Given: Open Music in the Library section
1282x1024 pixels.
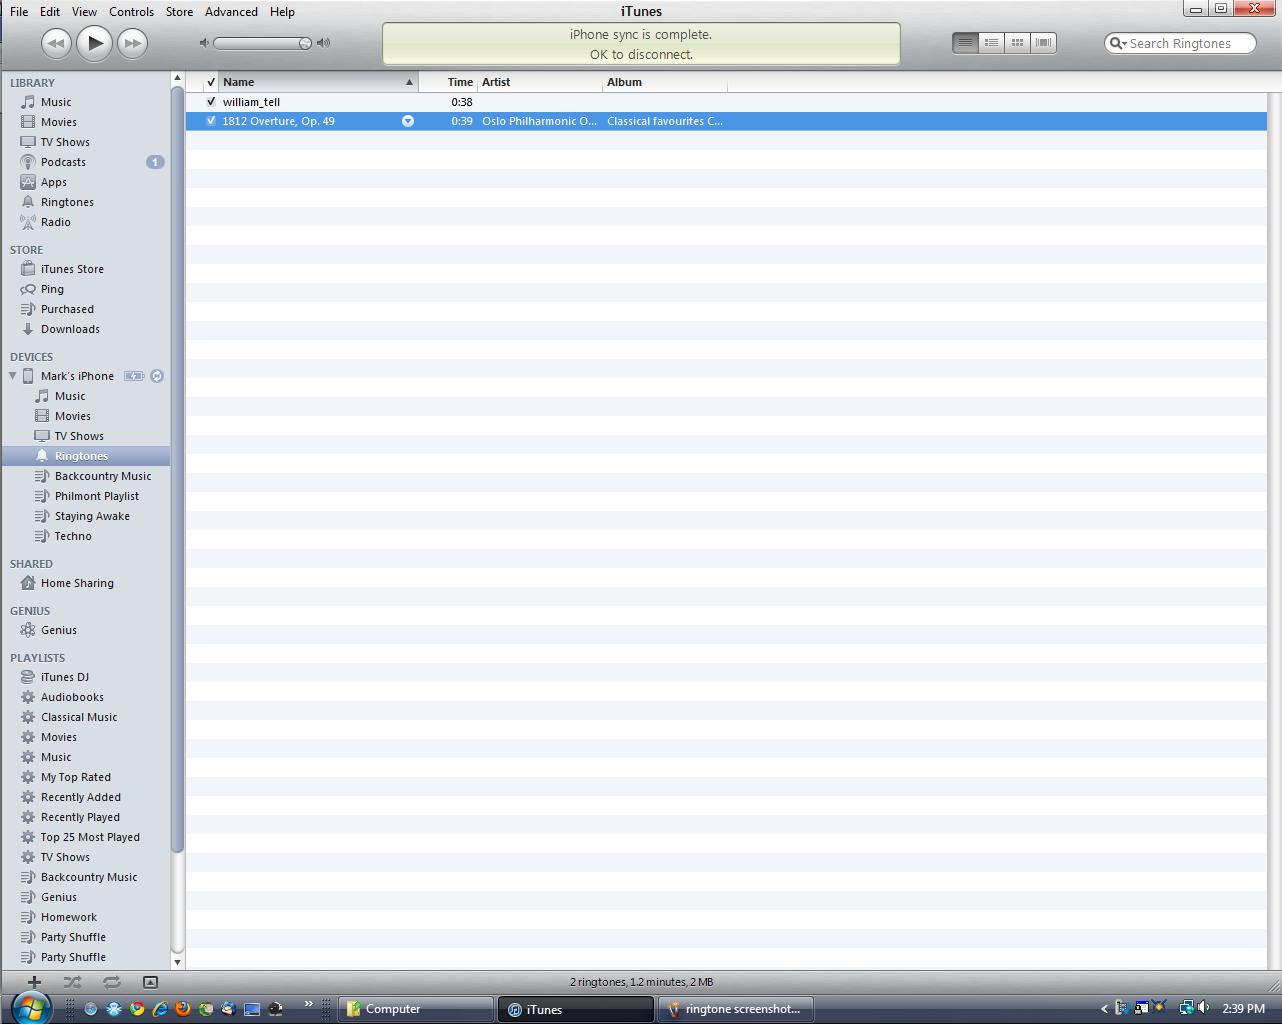Looking at the screenshot, I should coord(56,102).
